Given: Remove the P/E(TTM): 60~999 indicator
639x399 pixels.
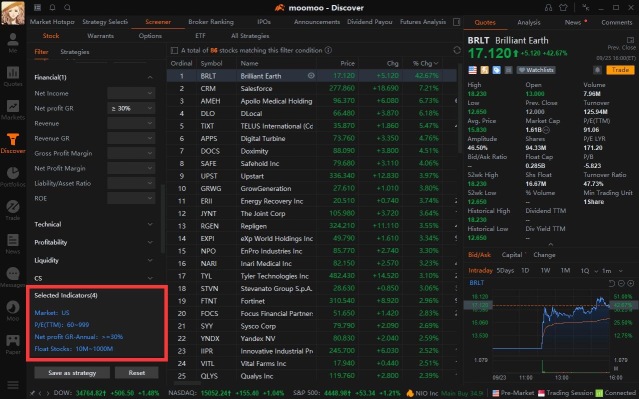Looking at the screenshot, I should coord(62,325).
